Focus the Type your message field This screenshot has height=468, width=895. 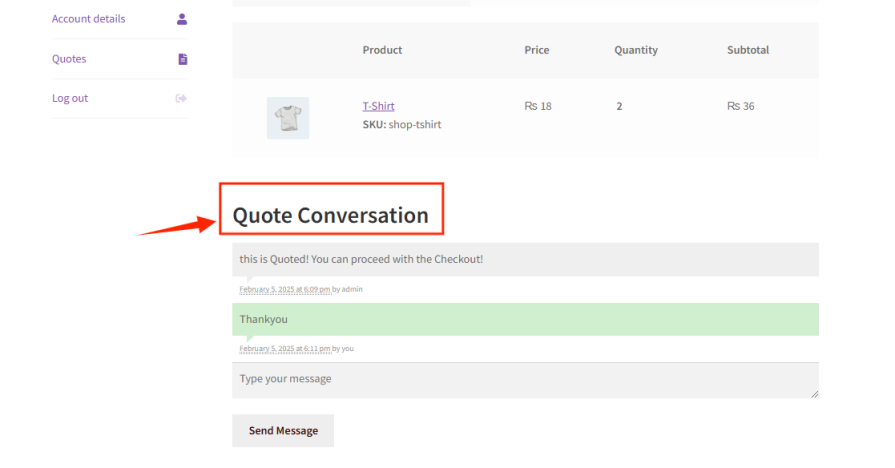[x=524, y=380]
